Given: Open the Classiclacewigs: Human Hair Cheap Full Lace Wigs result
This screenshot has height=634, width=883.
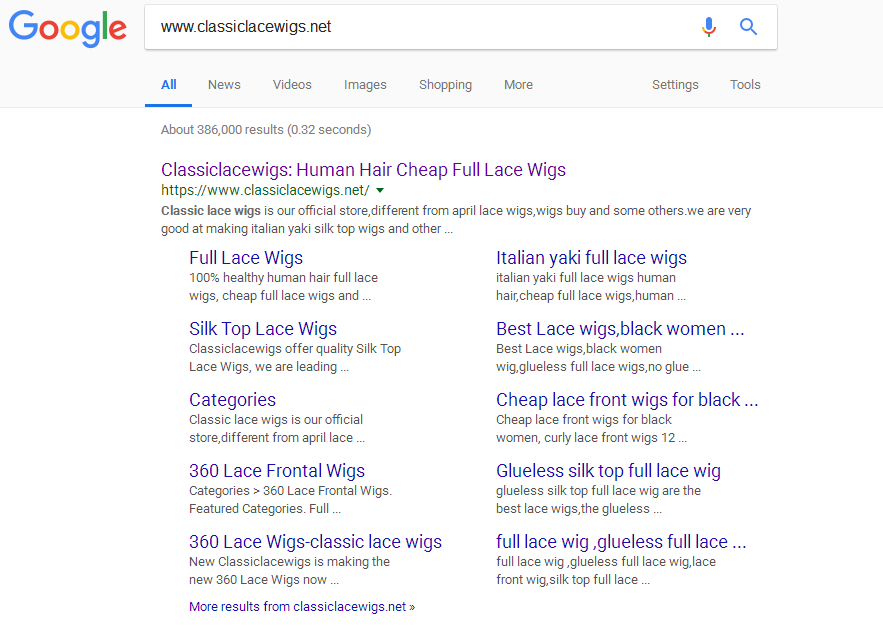Looking at the screenshot, I should tap(363, 169).
